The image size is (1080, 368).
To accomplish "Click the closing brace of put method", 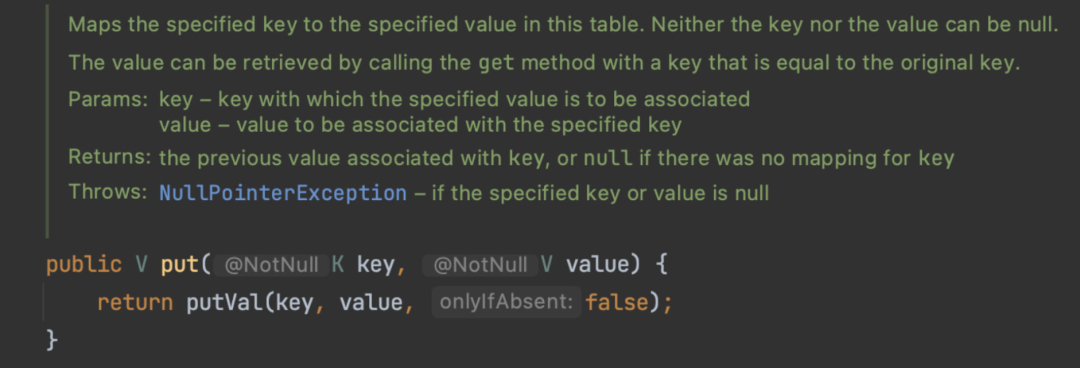I will pyautogui.click(x=52, y=340).
